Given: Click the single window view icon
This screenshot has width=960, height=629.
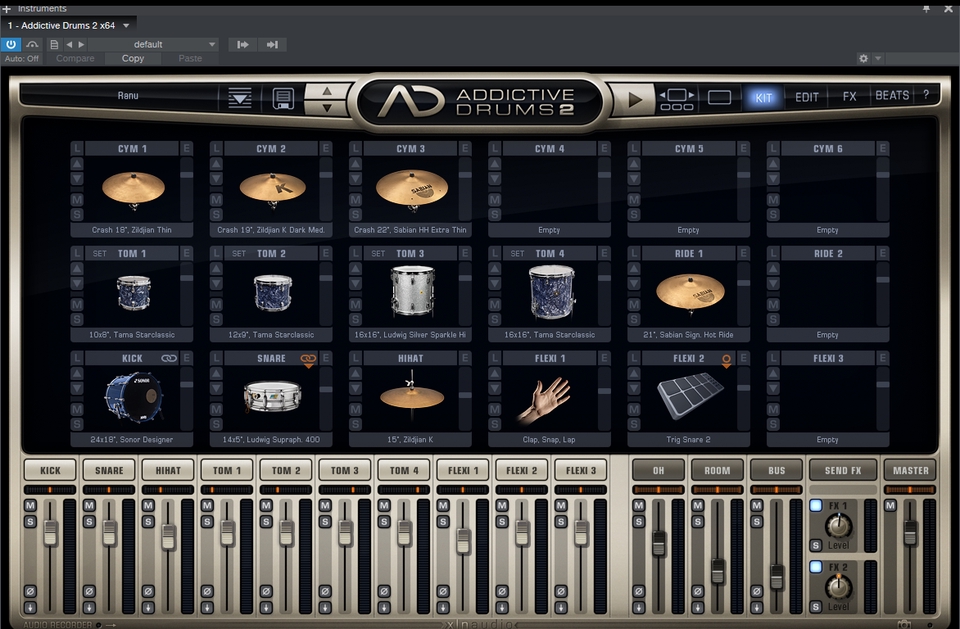Looking at the screenshot, I should [719, 97].
